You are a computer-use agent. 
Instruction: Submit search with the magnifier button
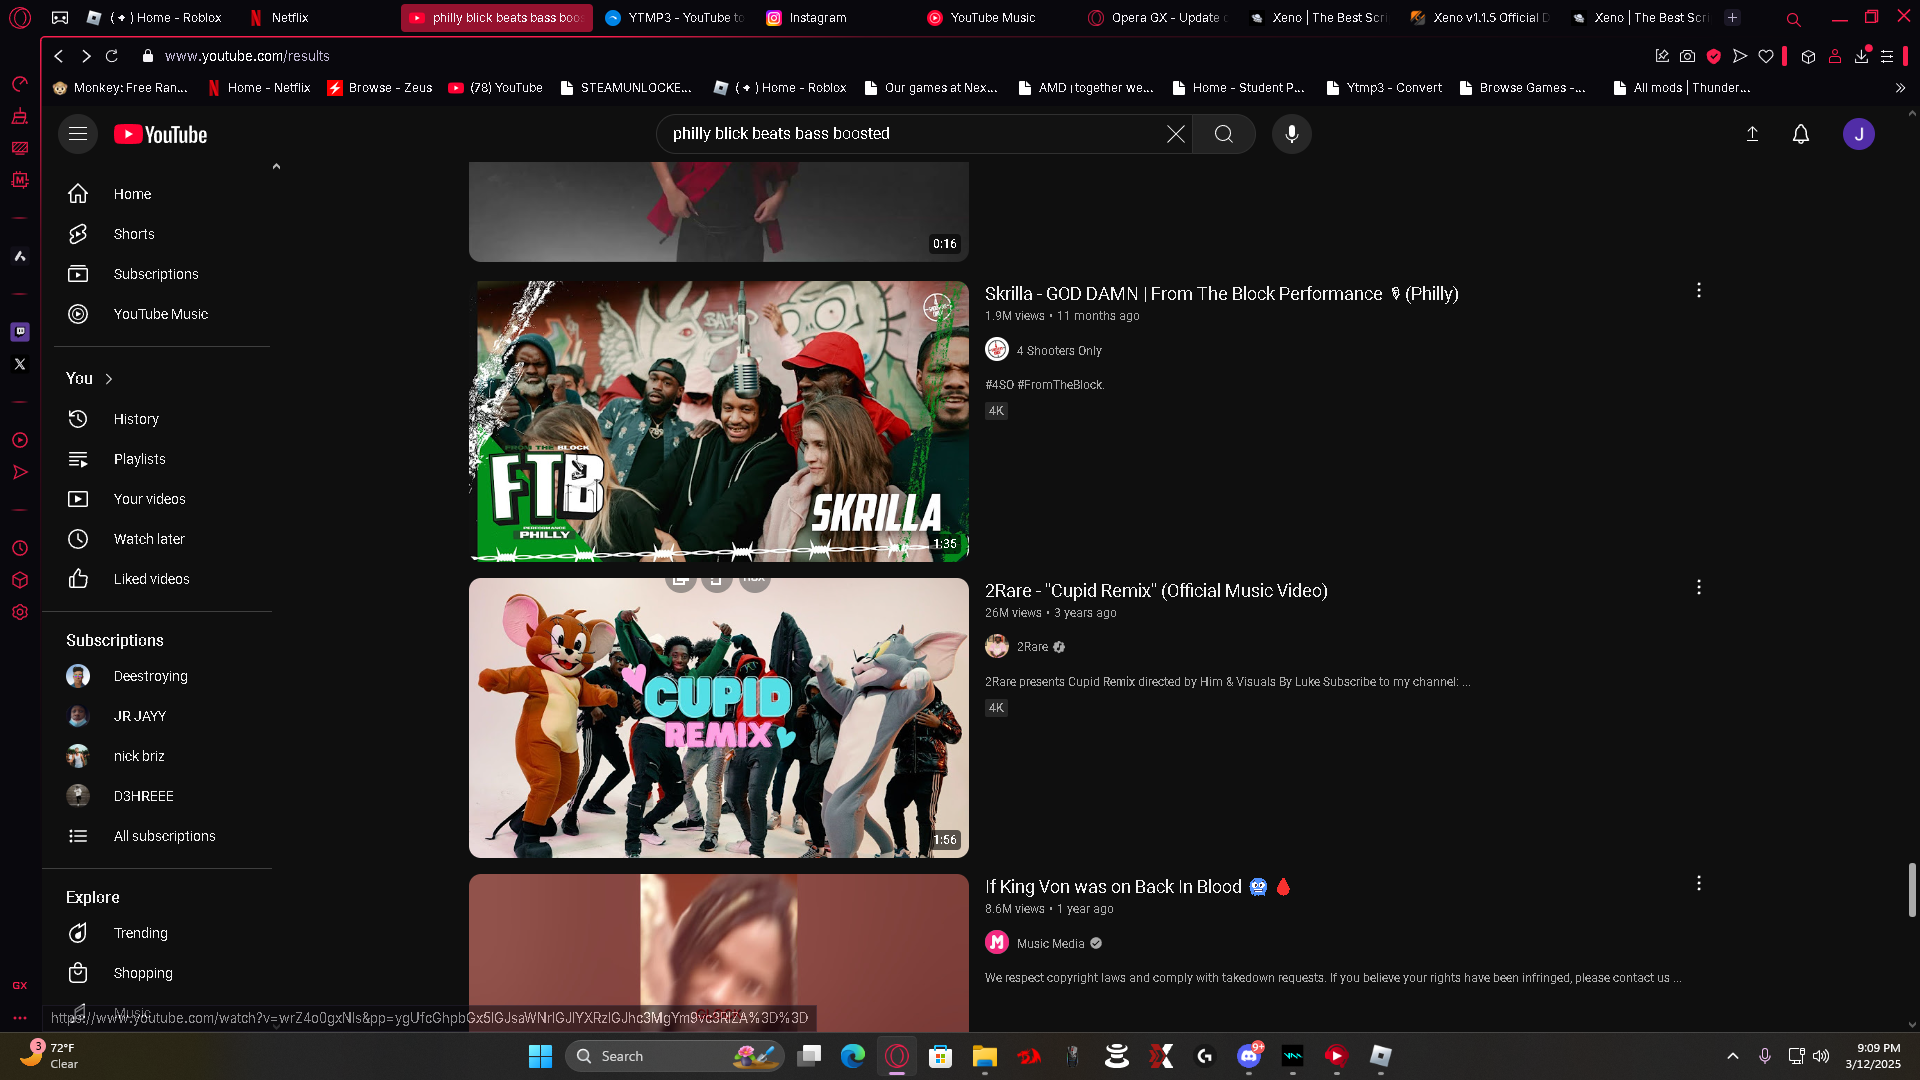(x=1224, y=134)
